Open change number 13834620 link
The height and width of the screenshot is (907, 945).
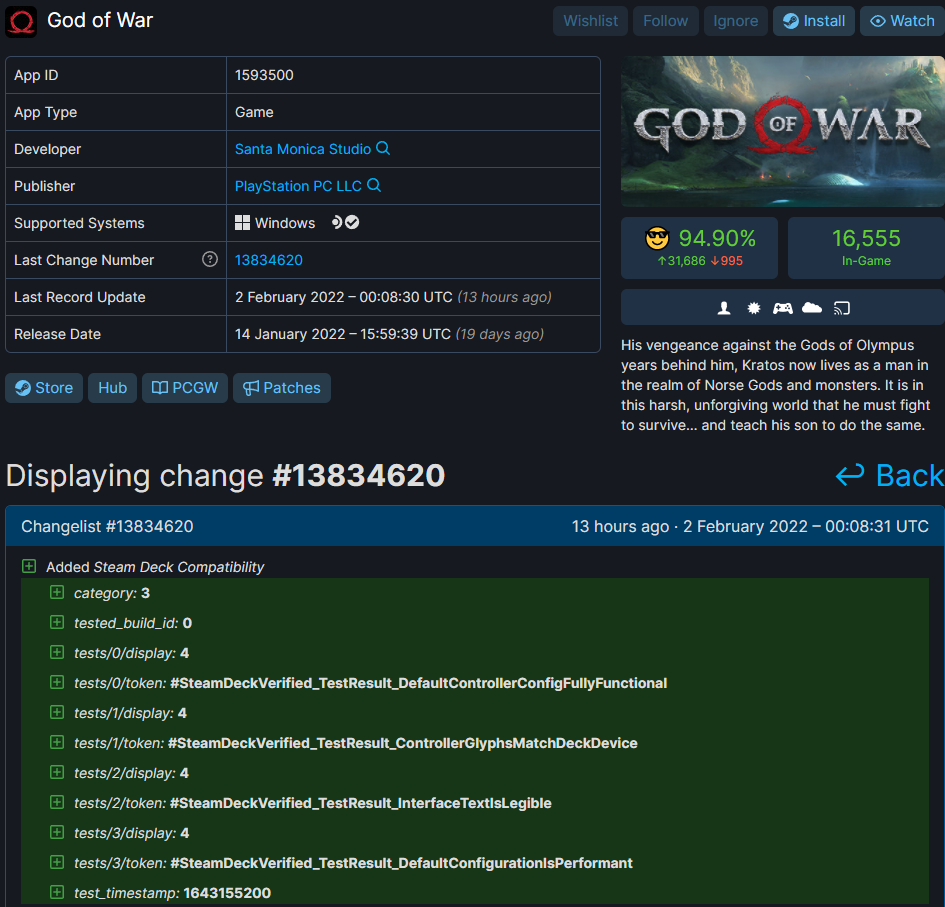point(268,260)
